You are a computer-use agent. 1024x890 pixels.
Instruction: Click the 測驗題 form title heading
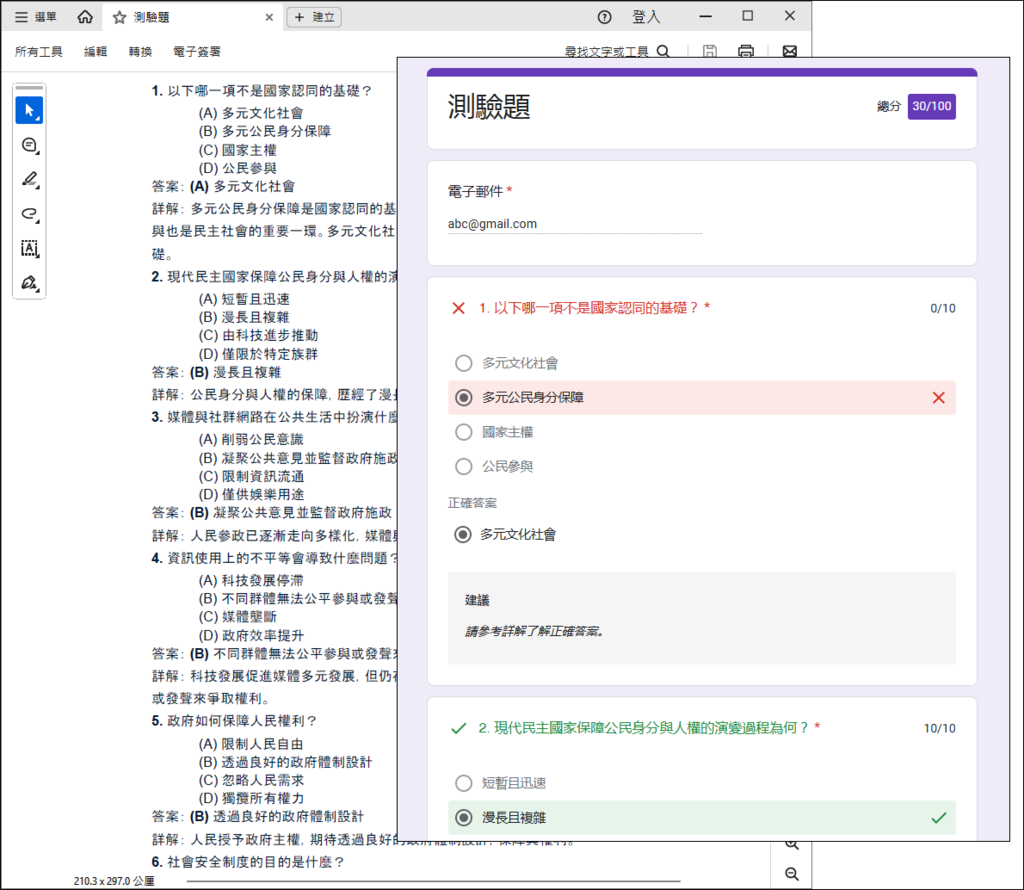(x=488, y=106)
